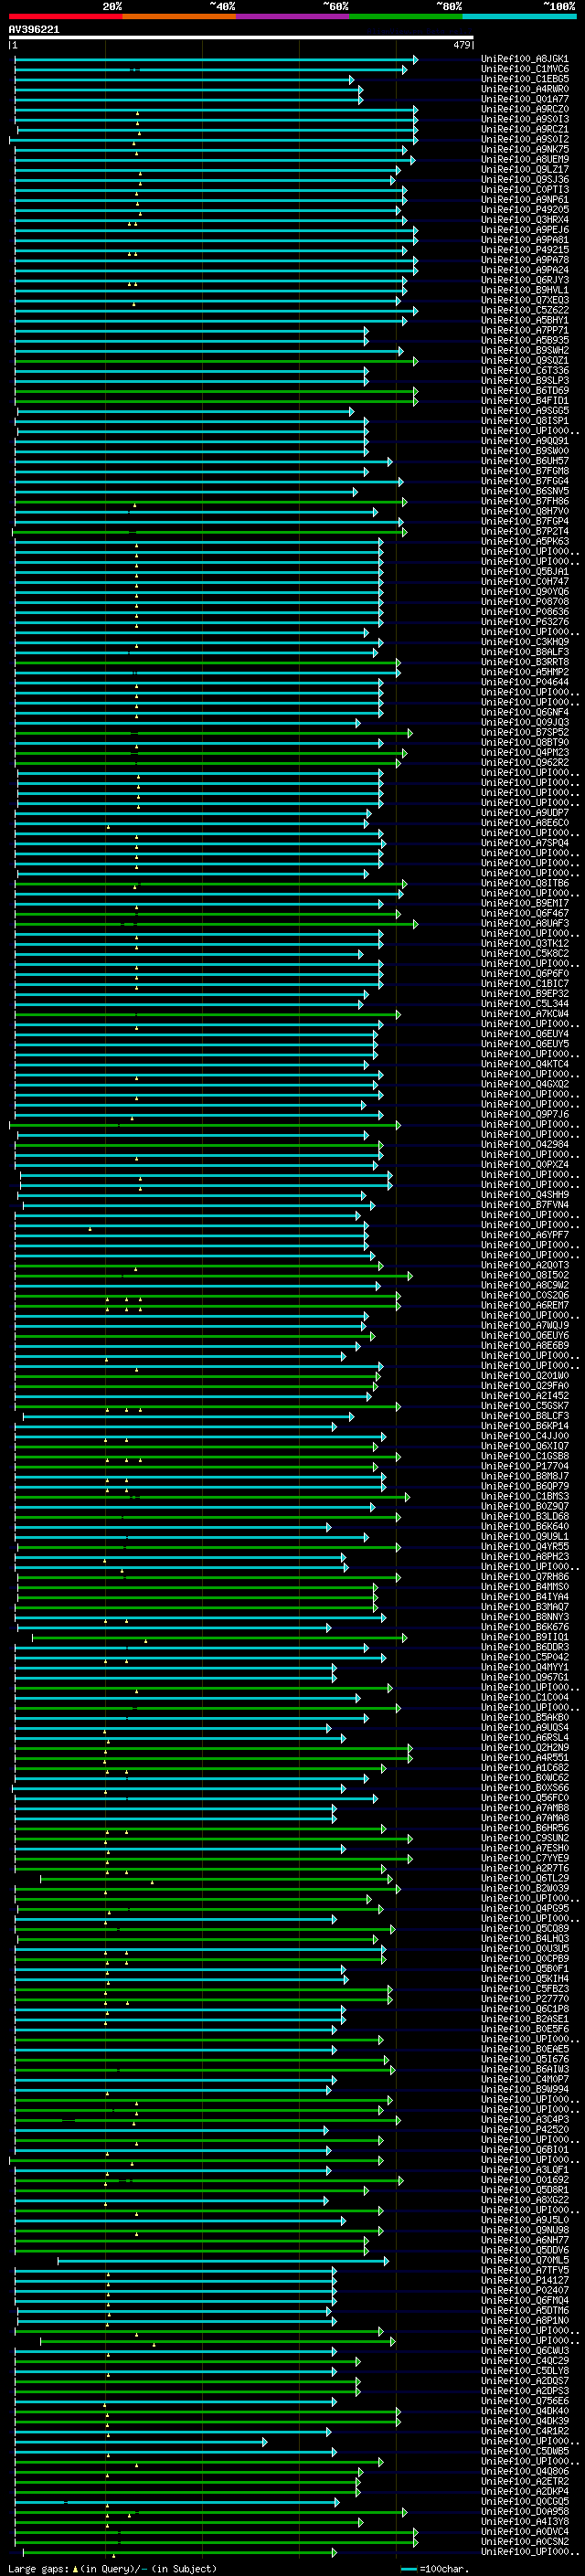Image resolution: width=585 pixels, height=2576 pixels.
Task: Select the query label AV396221
Action: coord(34,30)
